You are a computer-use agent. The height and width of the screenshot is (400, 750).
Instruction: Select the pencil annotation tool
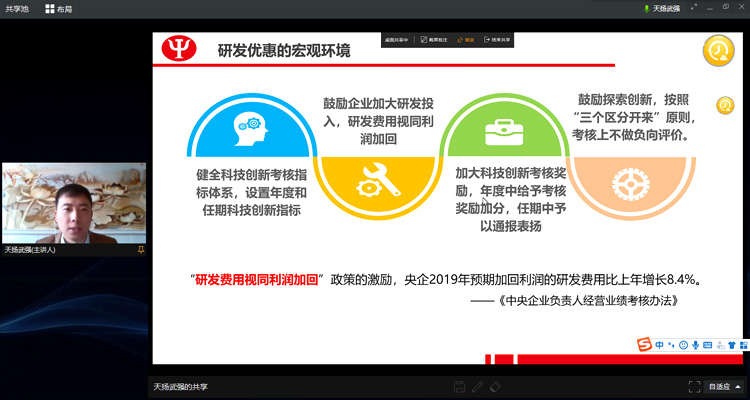477,386
